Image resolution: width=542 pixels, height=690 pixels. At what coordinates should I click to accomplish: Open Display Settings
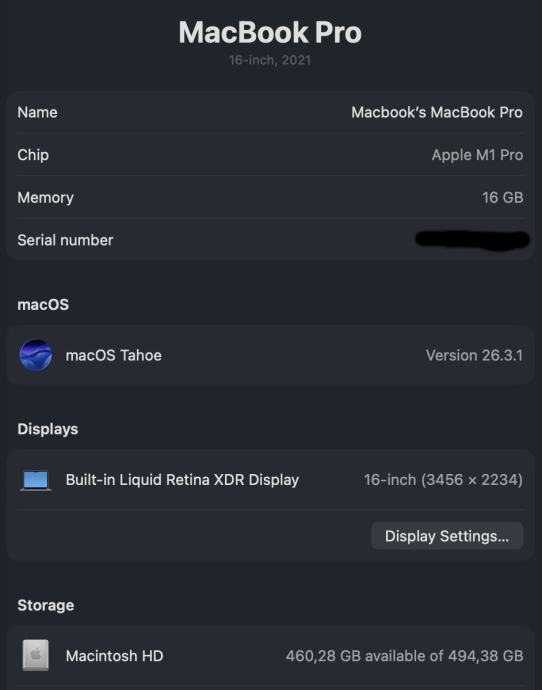click(447, 536)
